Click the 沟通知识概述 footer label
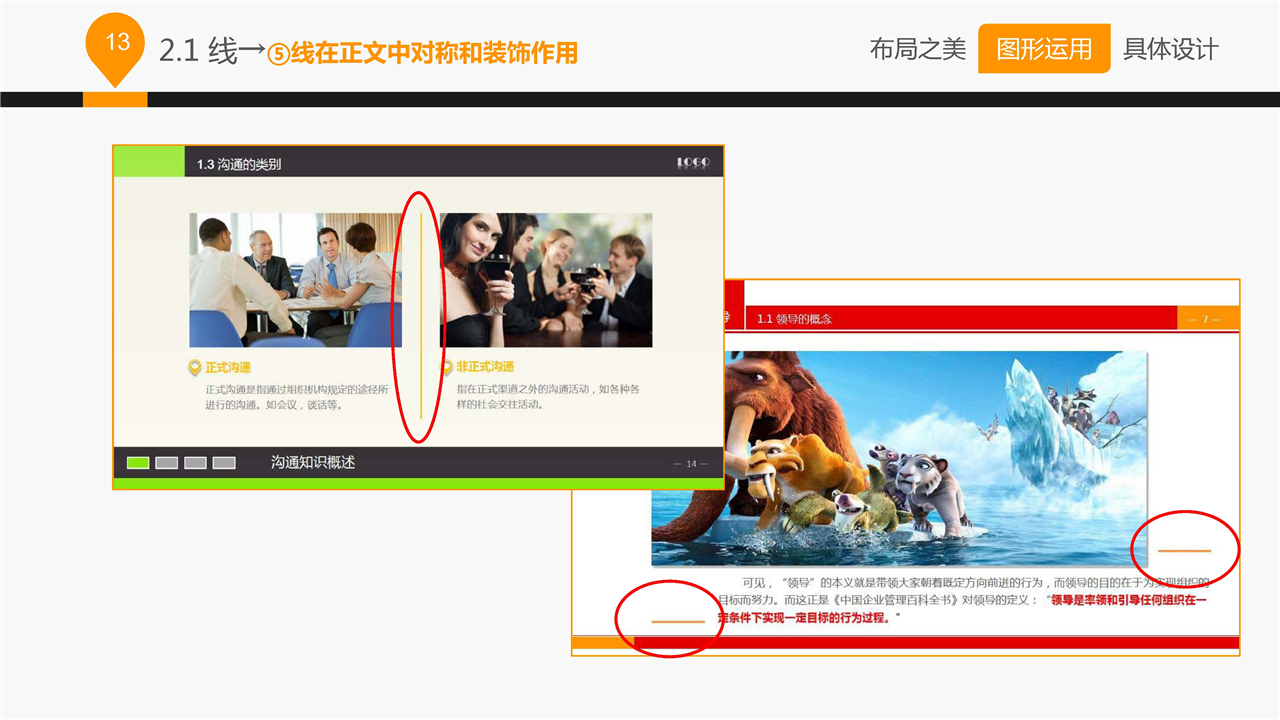The width and height of the screenshot is (1280, 720). 313,462
